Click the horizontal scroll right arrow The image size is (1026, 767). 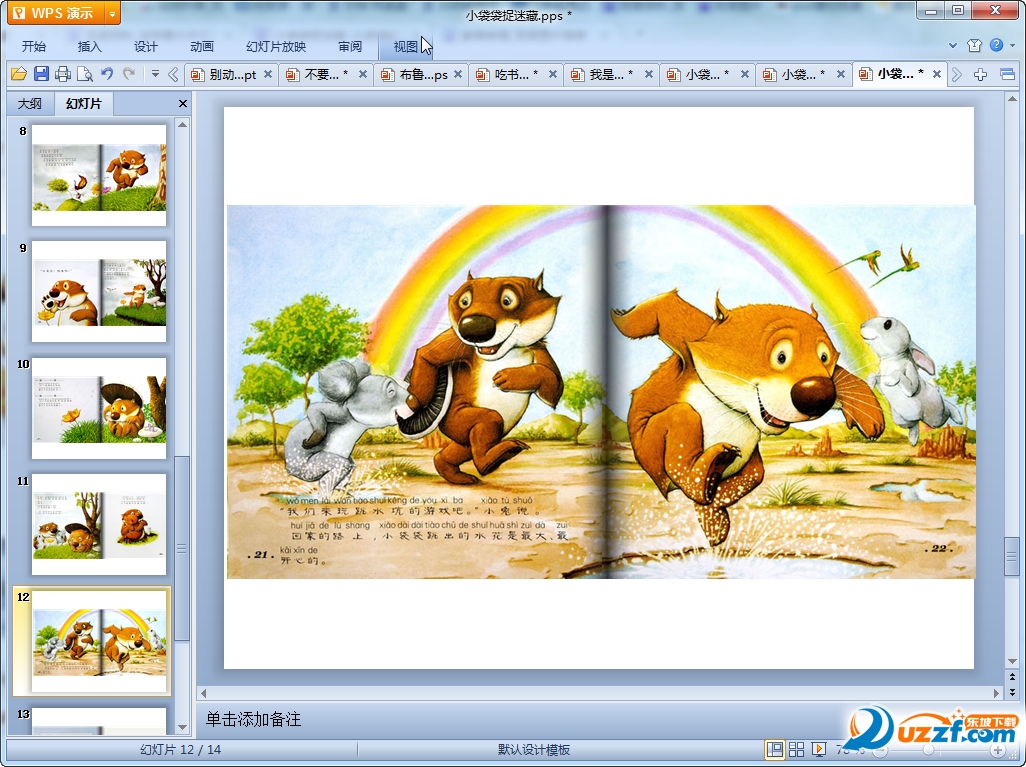pos(997,693)
